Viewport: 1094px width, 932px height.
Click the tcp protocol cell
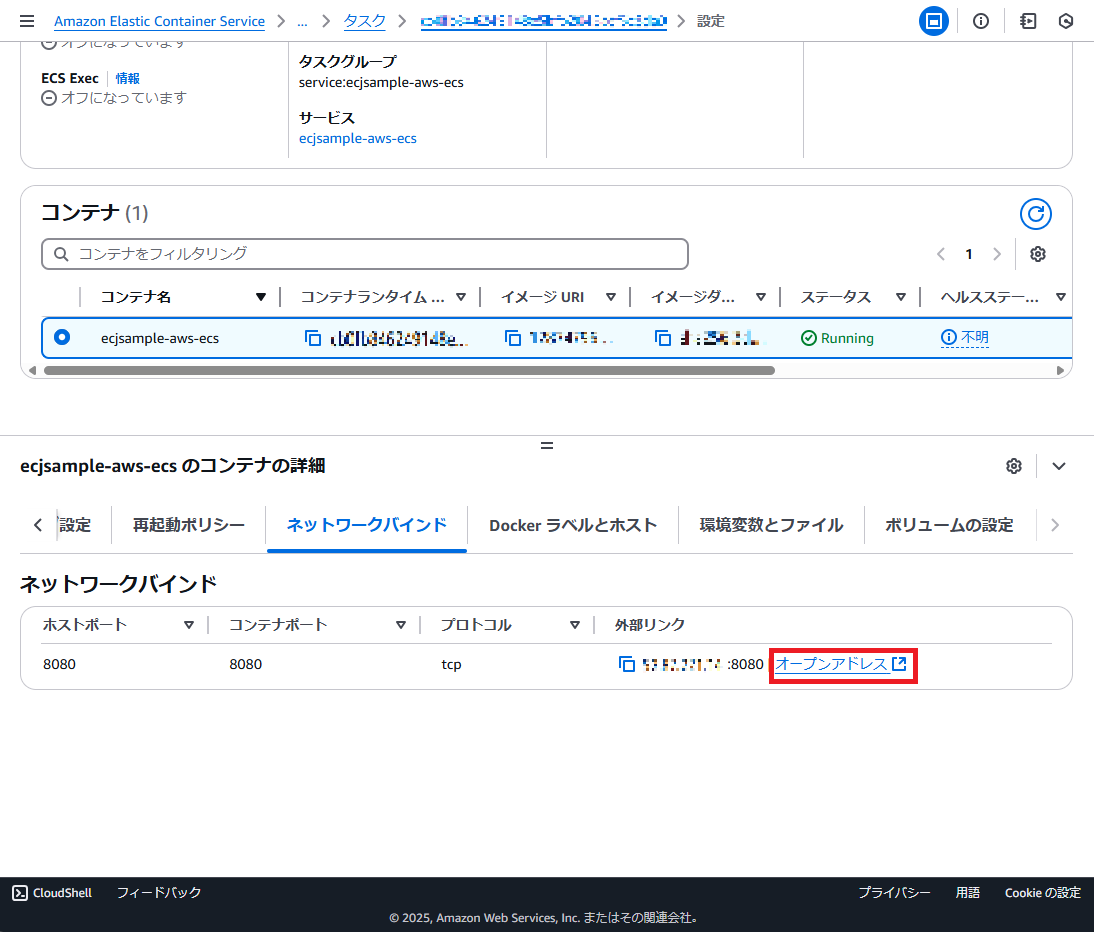(x=451, y=665)
